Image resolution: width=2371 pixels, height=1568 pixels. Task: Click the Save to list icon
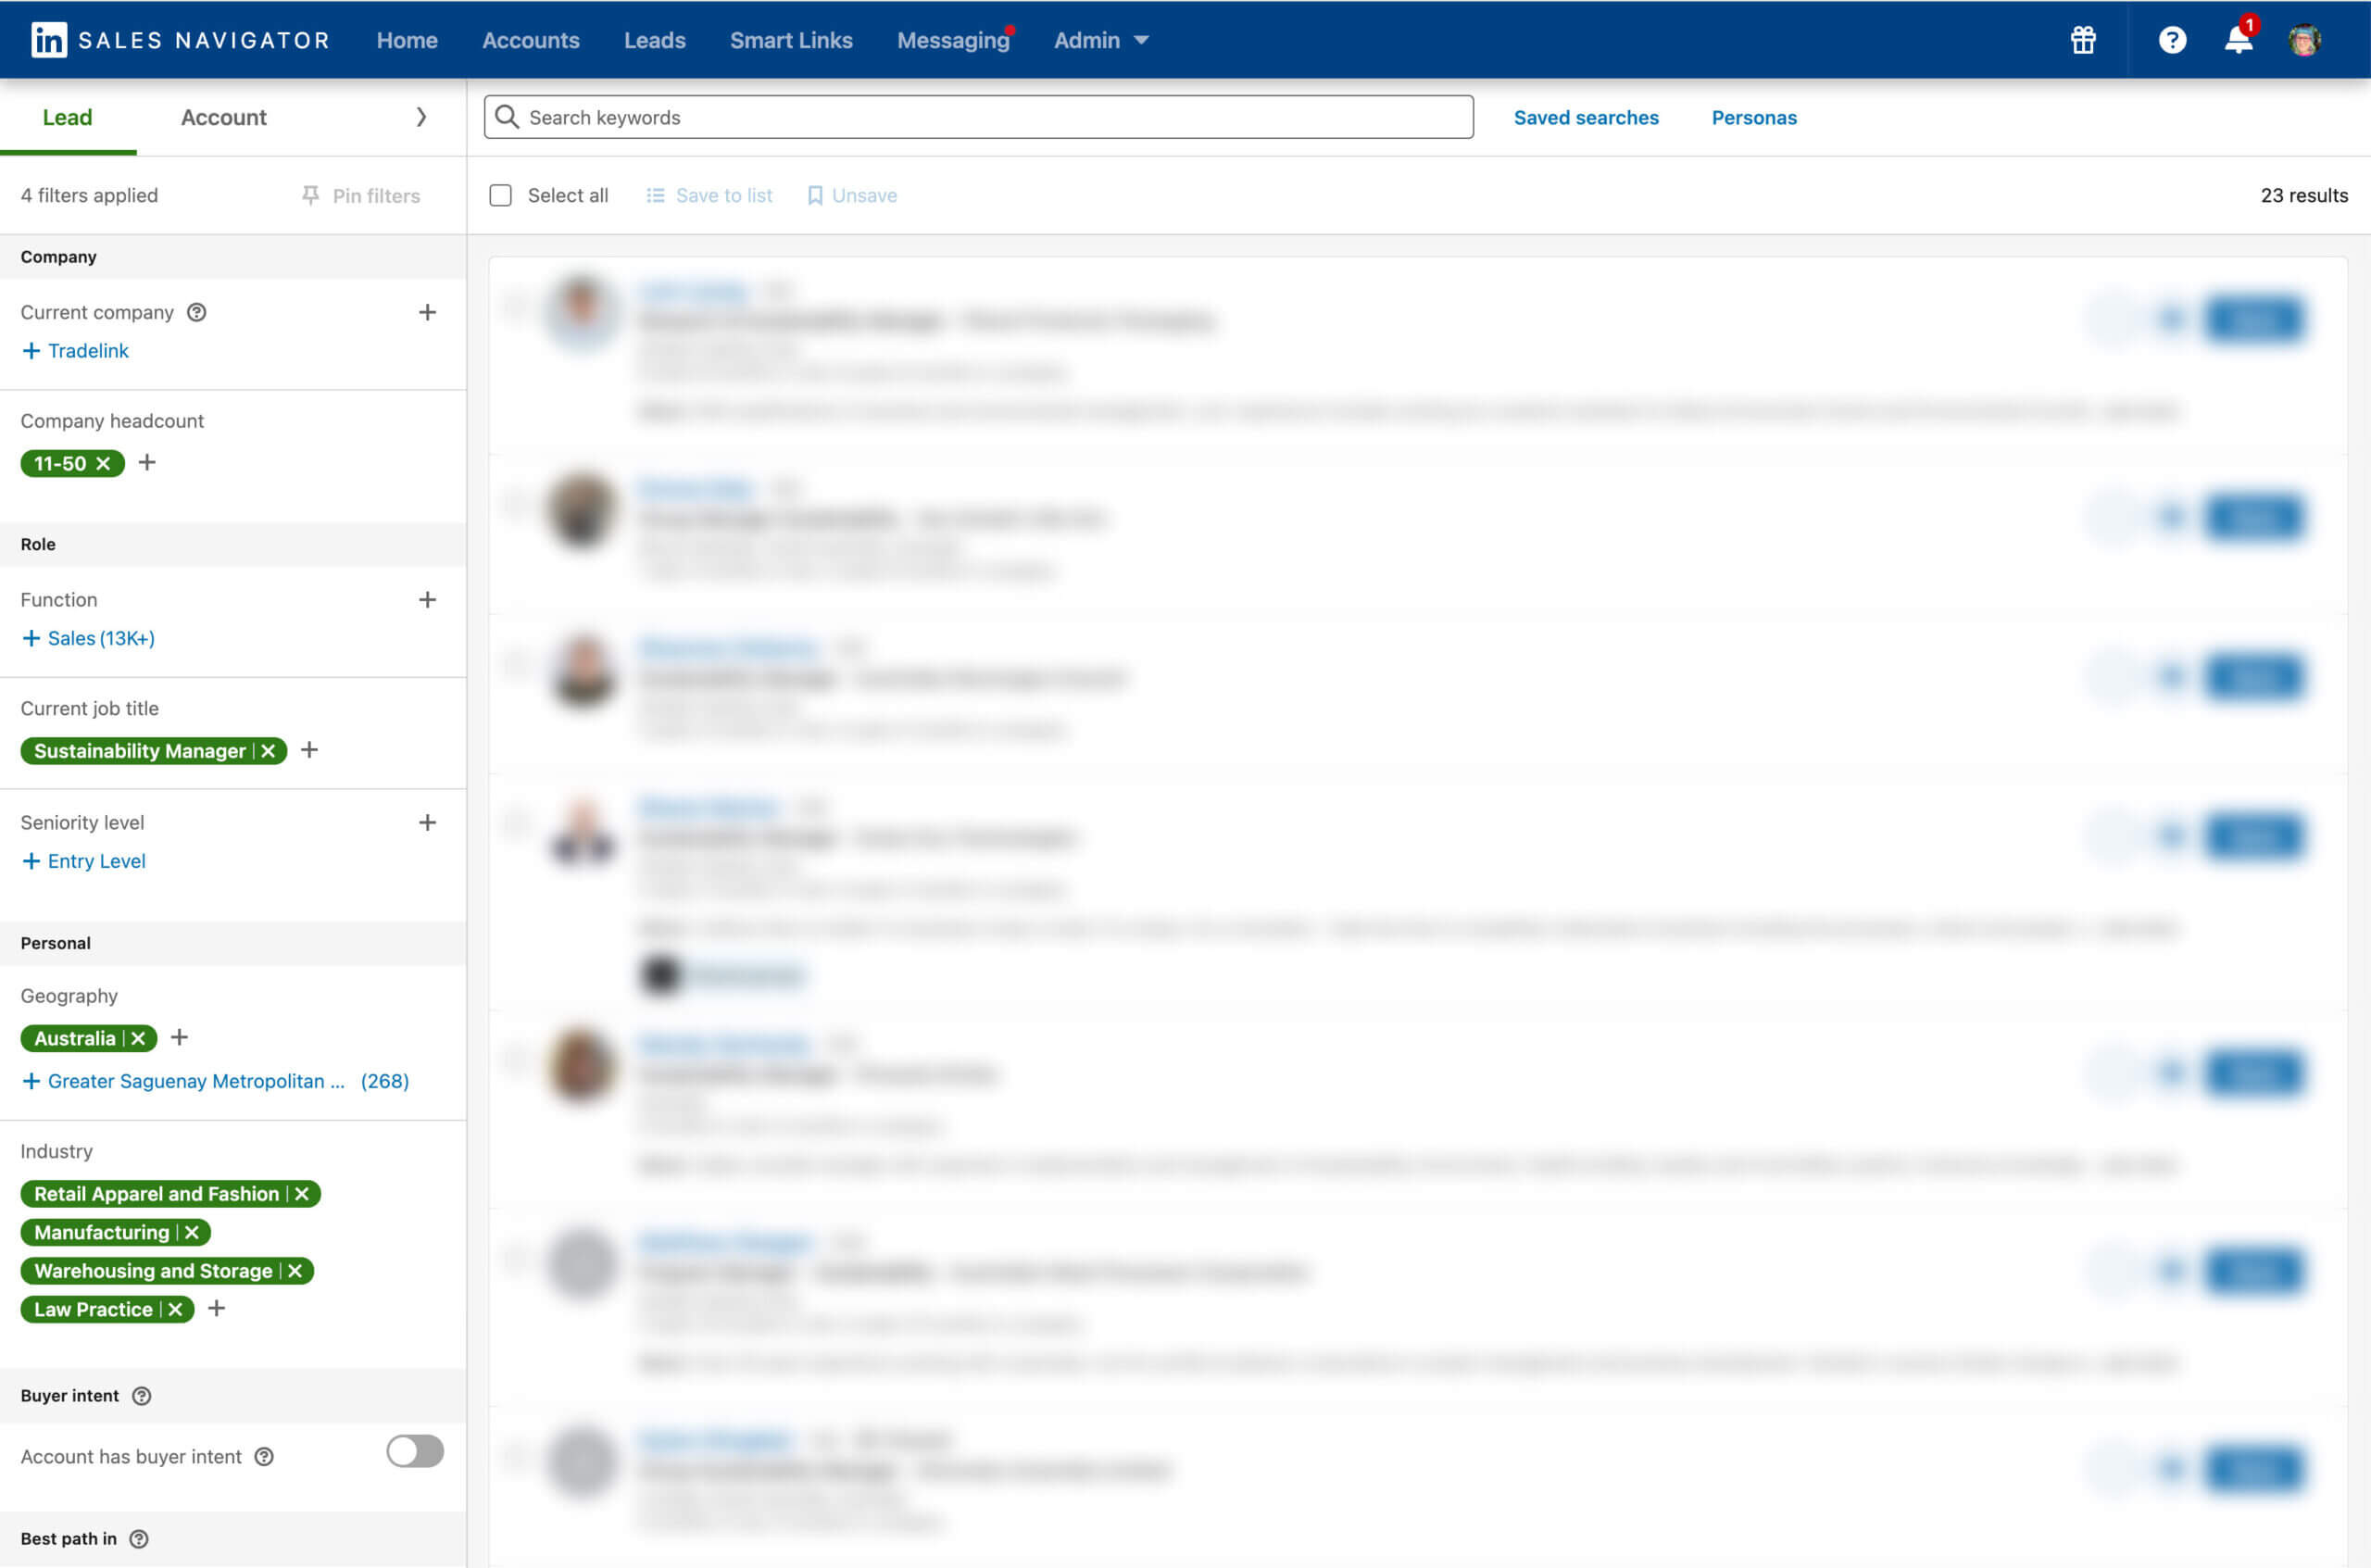pyautogui.click(x=657, y=195)
